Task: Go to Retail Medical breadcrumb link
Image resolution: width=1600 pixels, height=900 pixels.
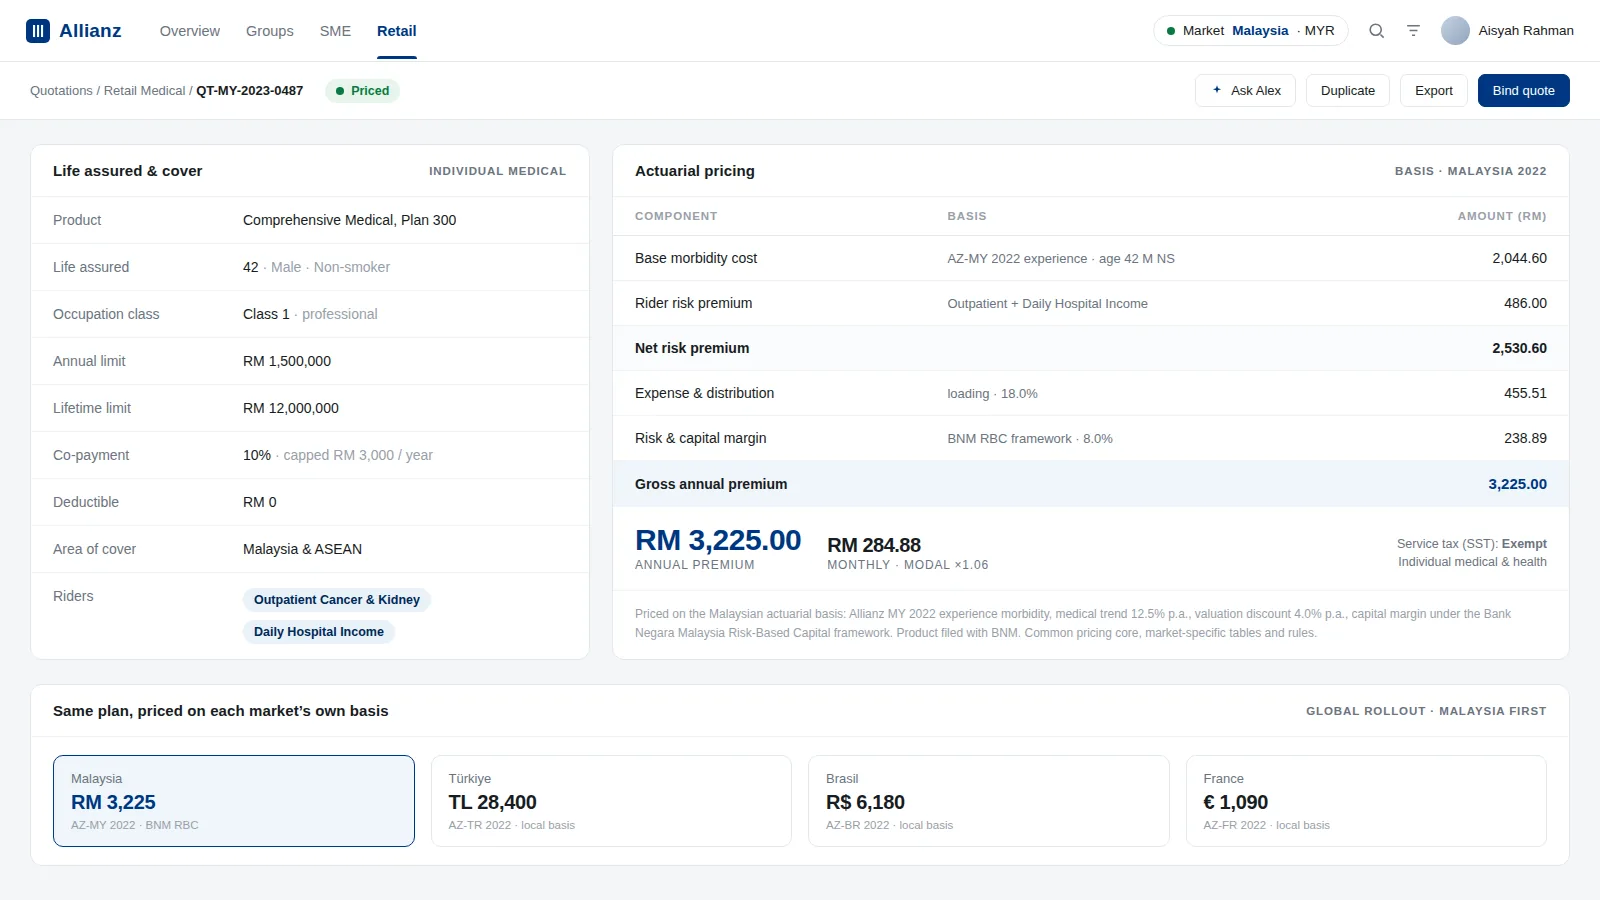Action: pos(145,91)
